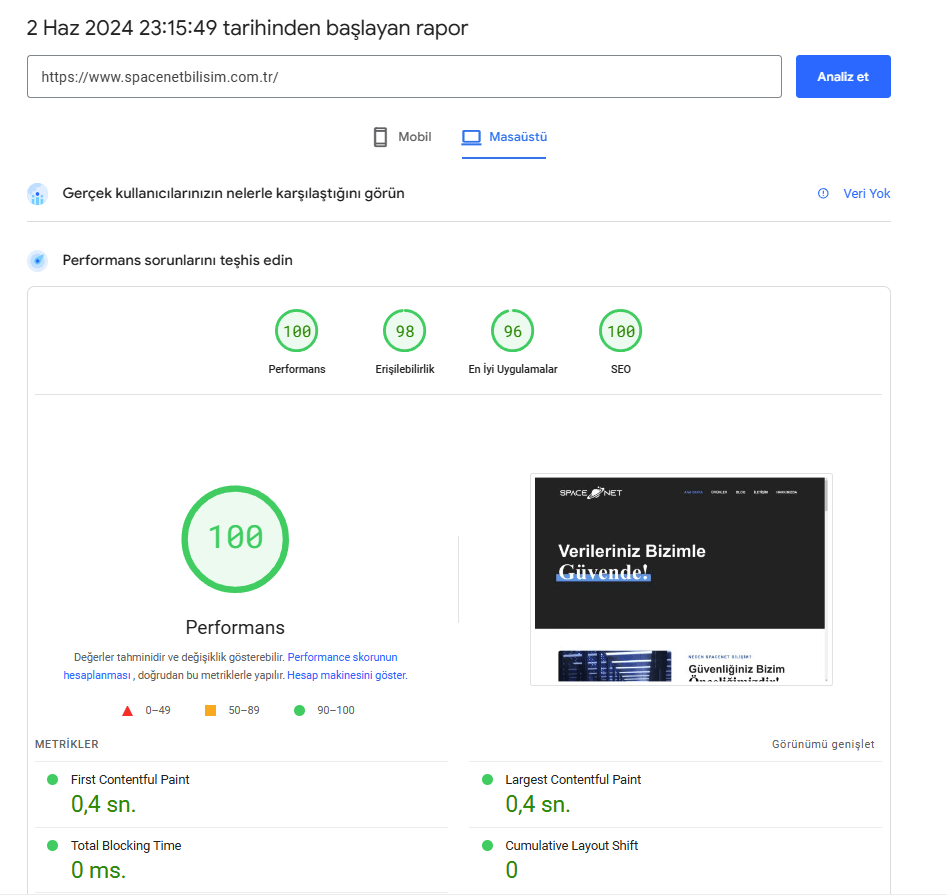Click the Veri Yok label
The image size is (947, 895).
tap(866, 194)
